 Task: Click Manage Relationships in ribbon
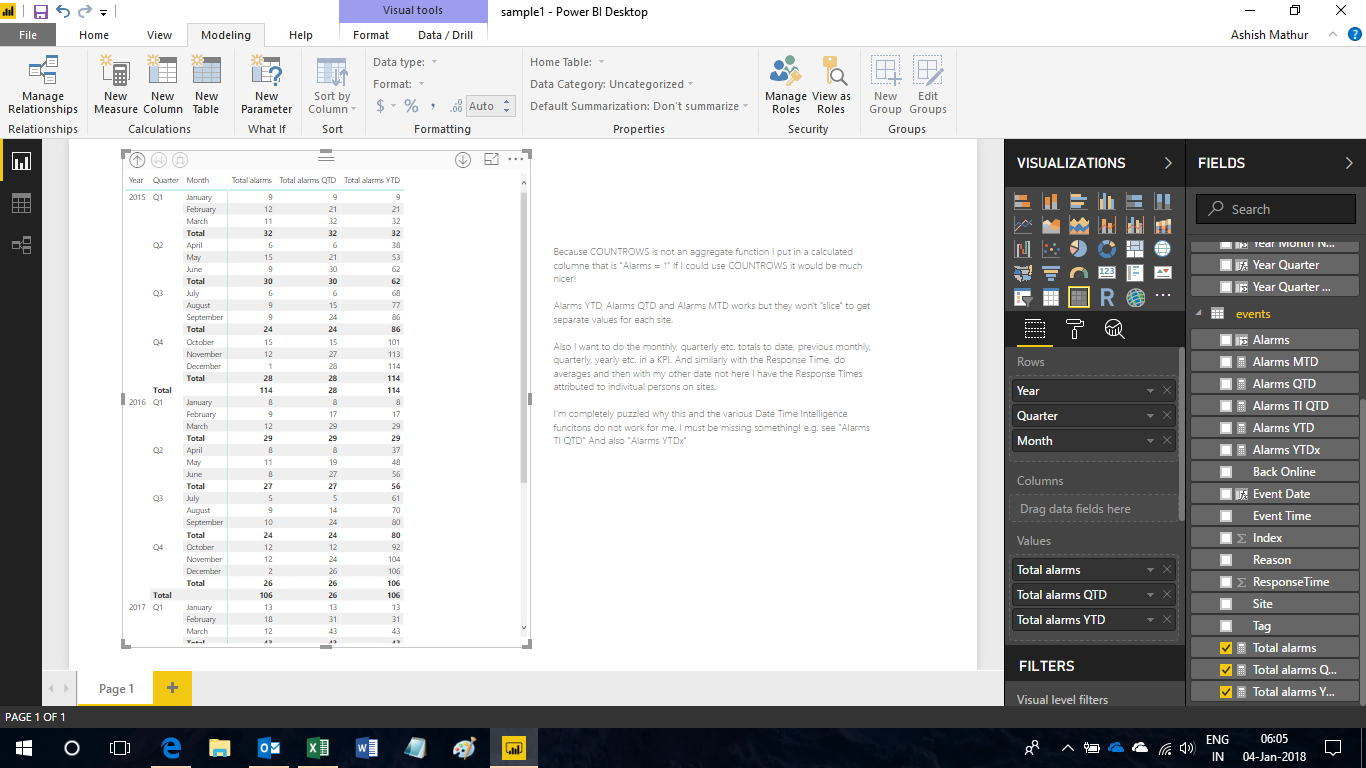pyautogui.click(x=43, y=86)
